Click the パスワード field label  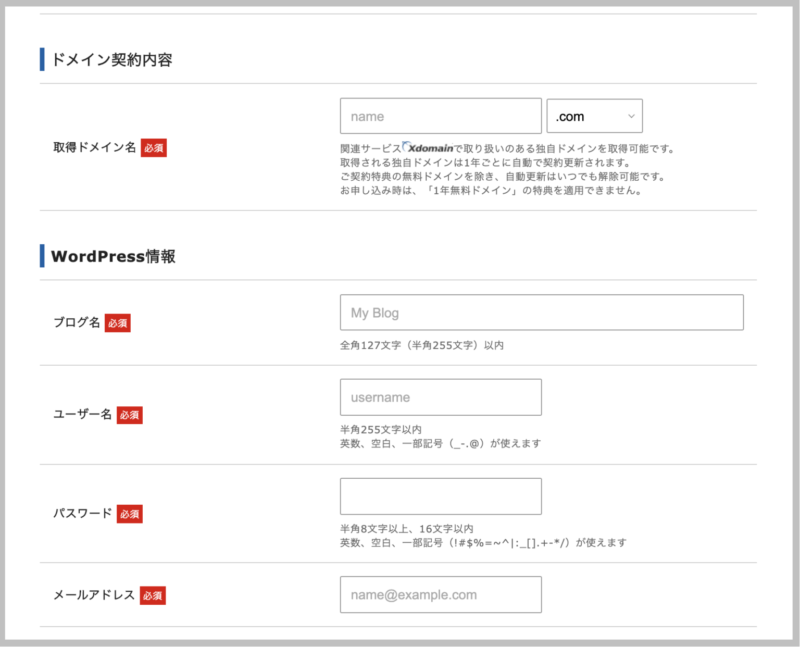(82, 513)
